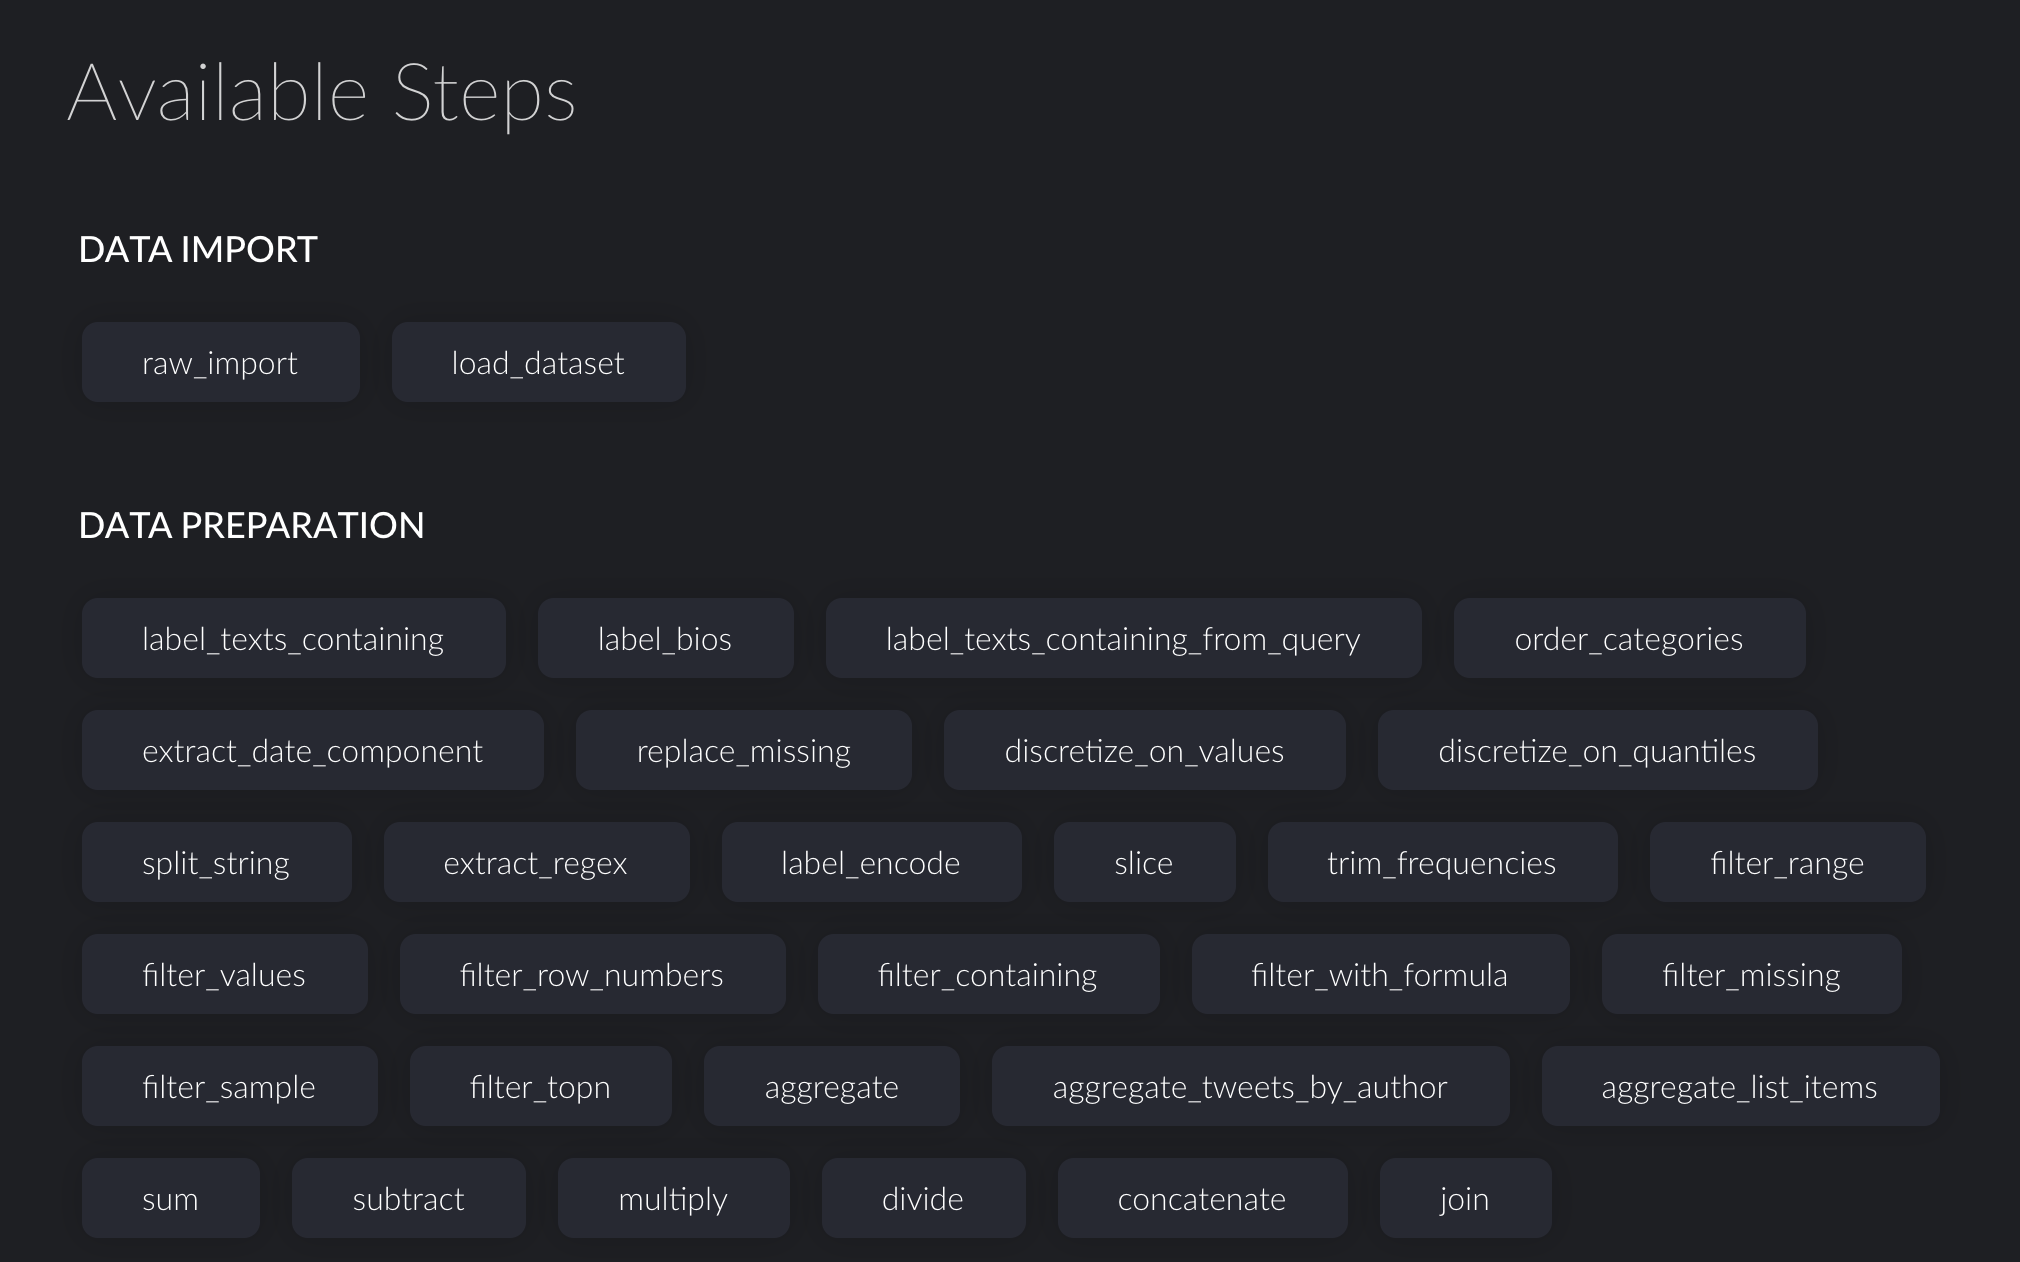Choose the subtract step
This screenshot has width=2020, height=1262.
coord(408,1198)
